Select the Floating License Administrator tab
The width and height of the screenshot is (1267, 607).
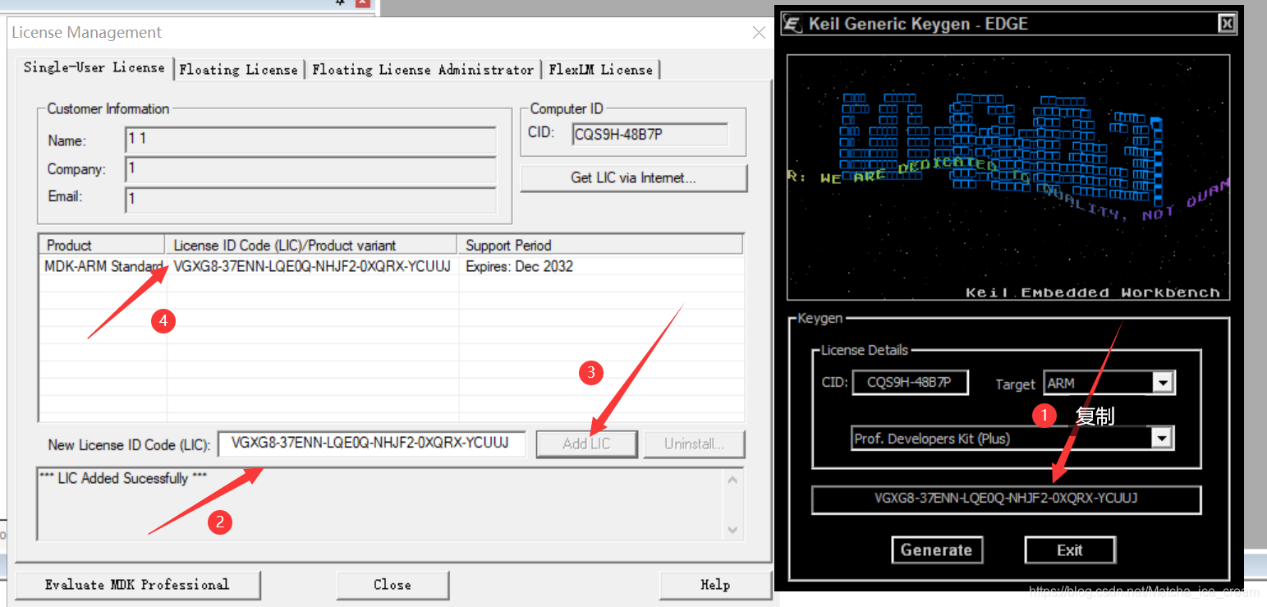423,70
